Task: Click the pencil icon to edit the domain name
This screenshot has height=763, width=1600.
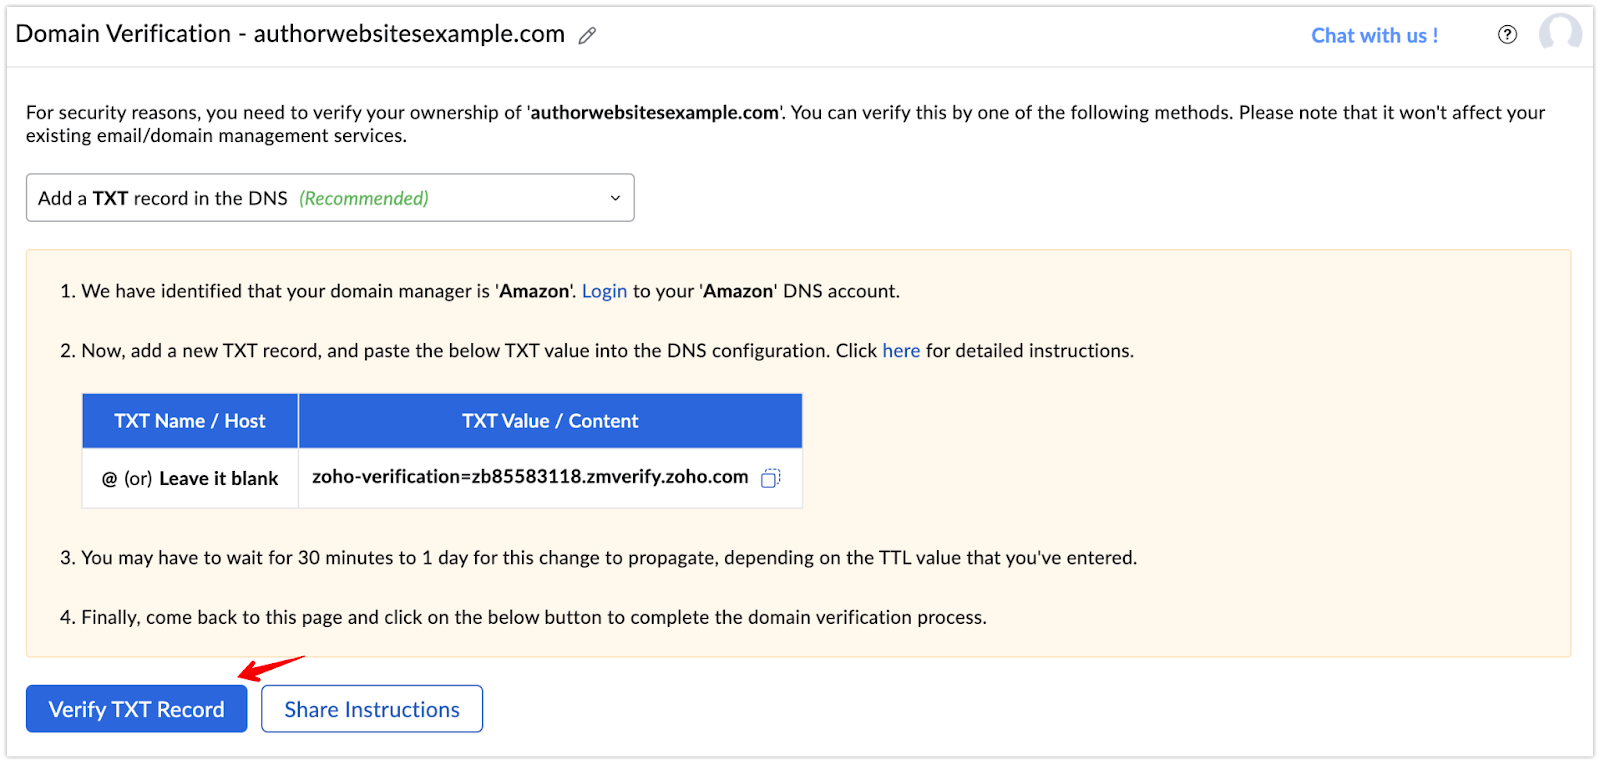Action: point(587,36)
